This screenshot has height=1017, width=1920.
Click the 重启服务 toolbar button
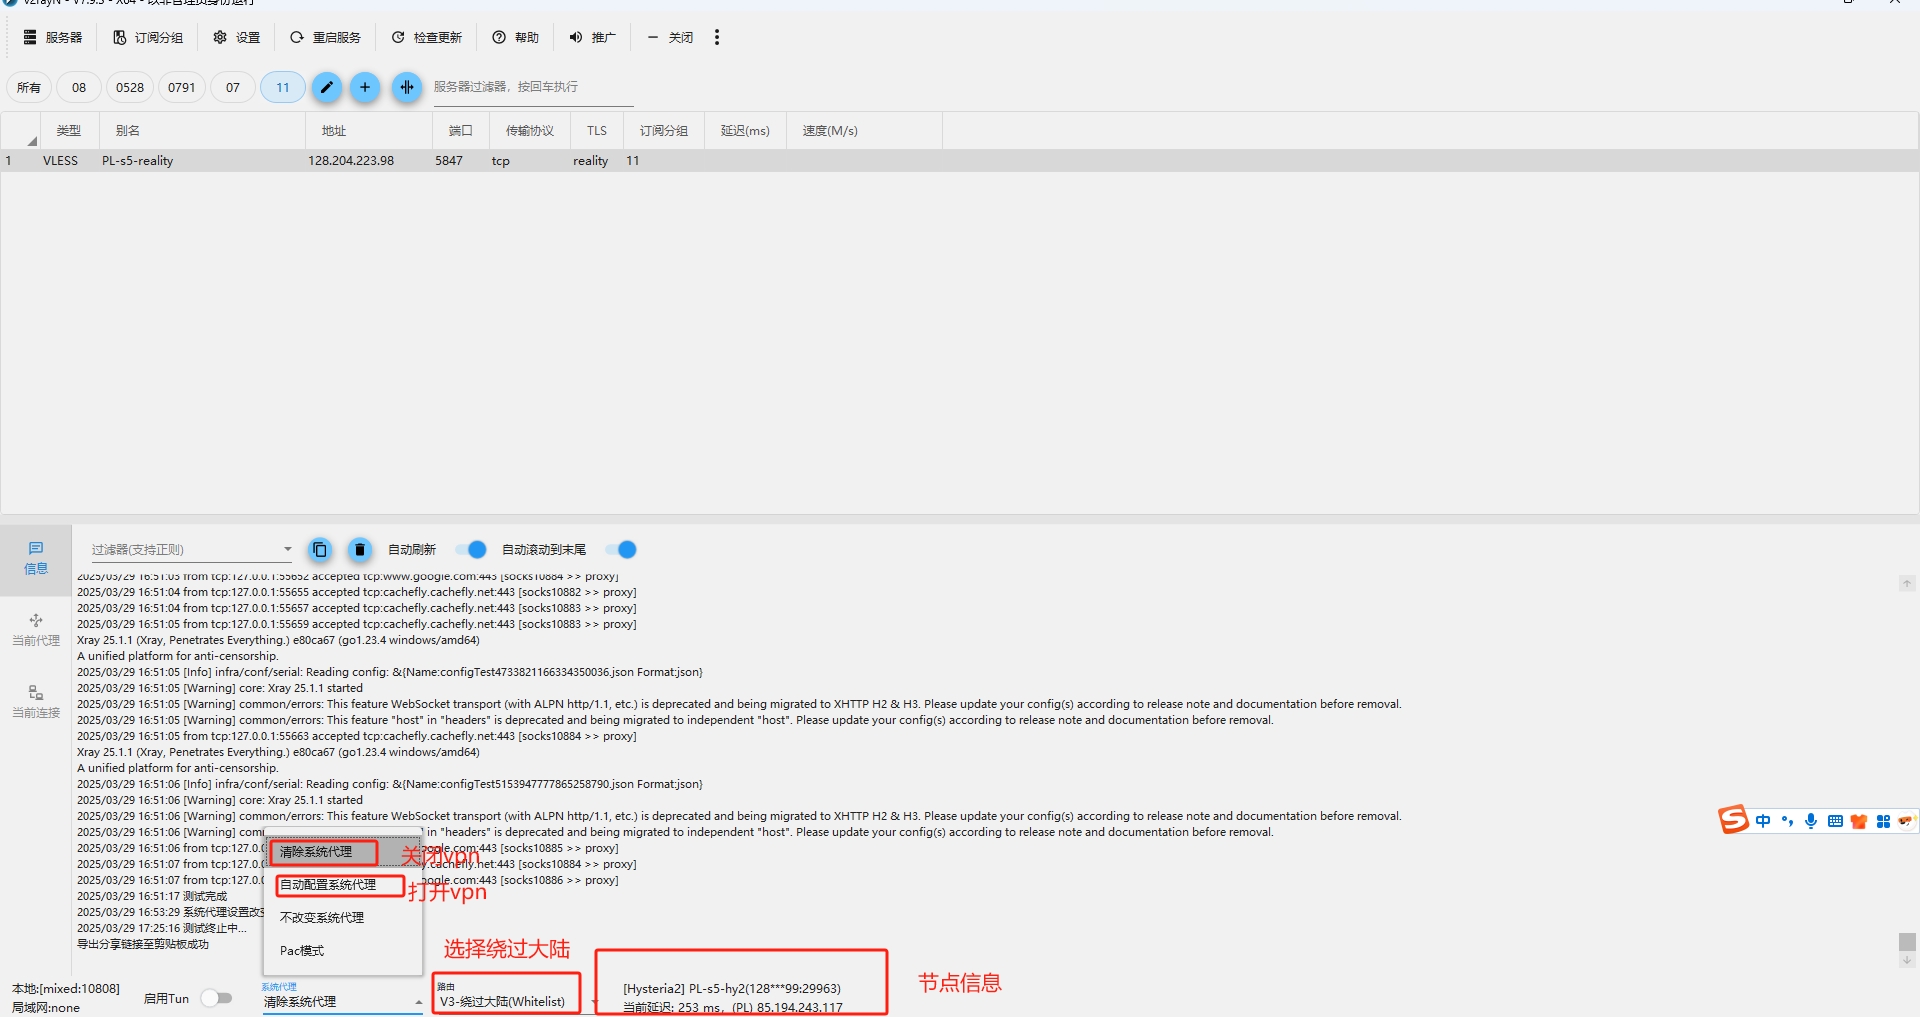[325, 38]
